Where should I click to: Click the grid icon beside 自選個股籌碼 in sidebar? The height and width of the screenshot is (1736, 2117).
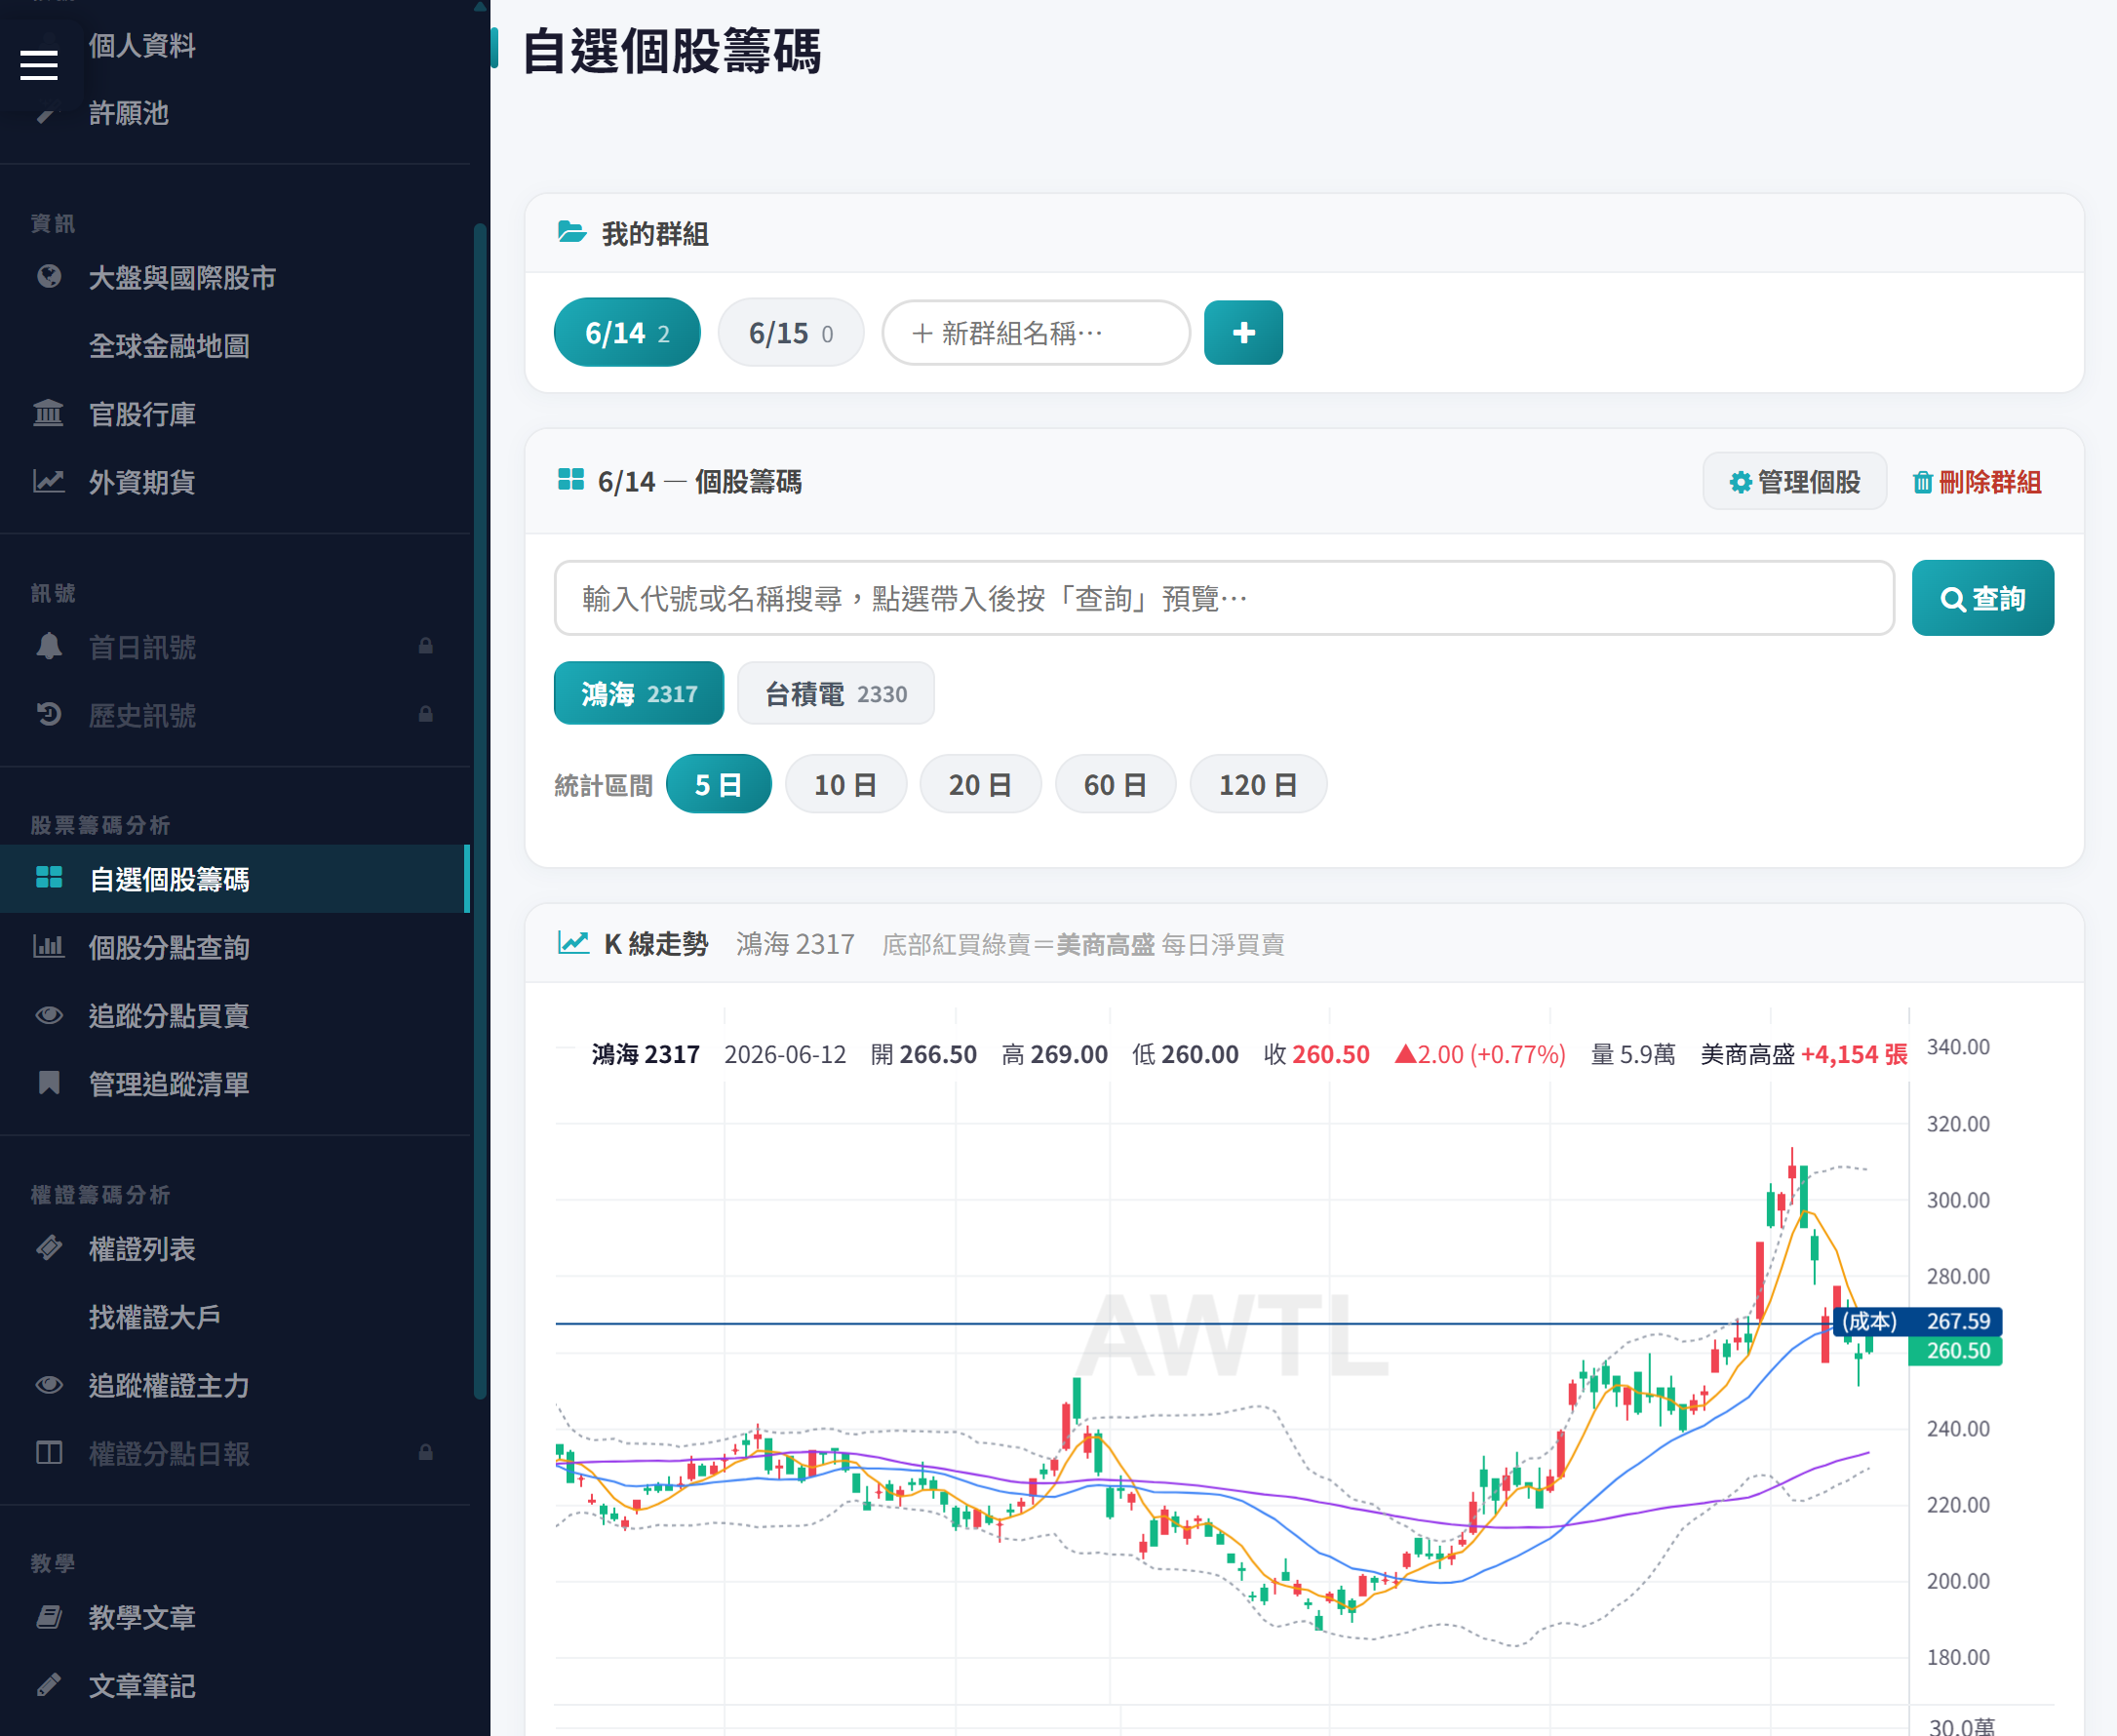[x=48, y=878]
